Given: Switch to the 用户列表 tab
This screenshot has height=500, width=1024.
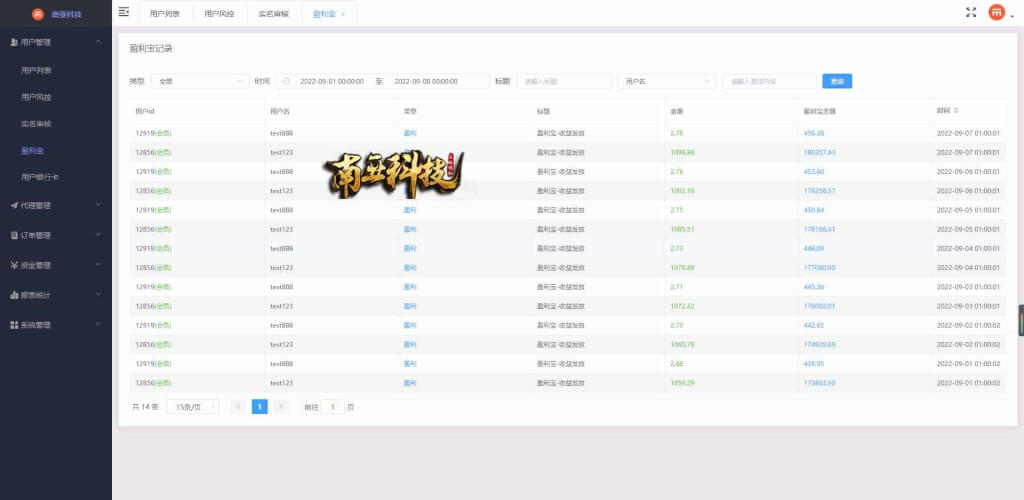Looking at the screenshot, I should (165, 14).
